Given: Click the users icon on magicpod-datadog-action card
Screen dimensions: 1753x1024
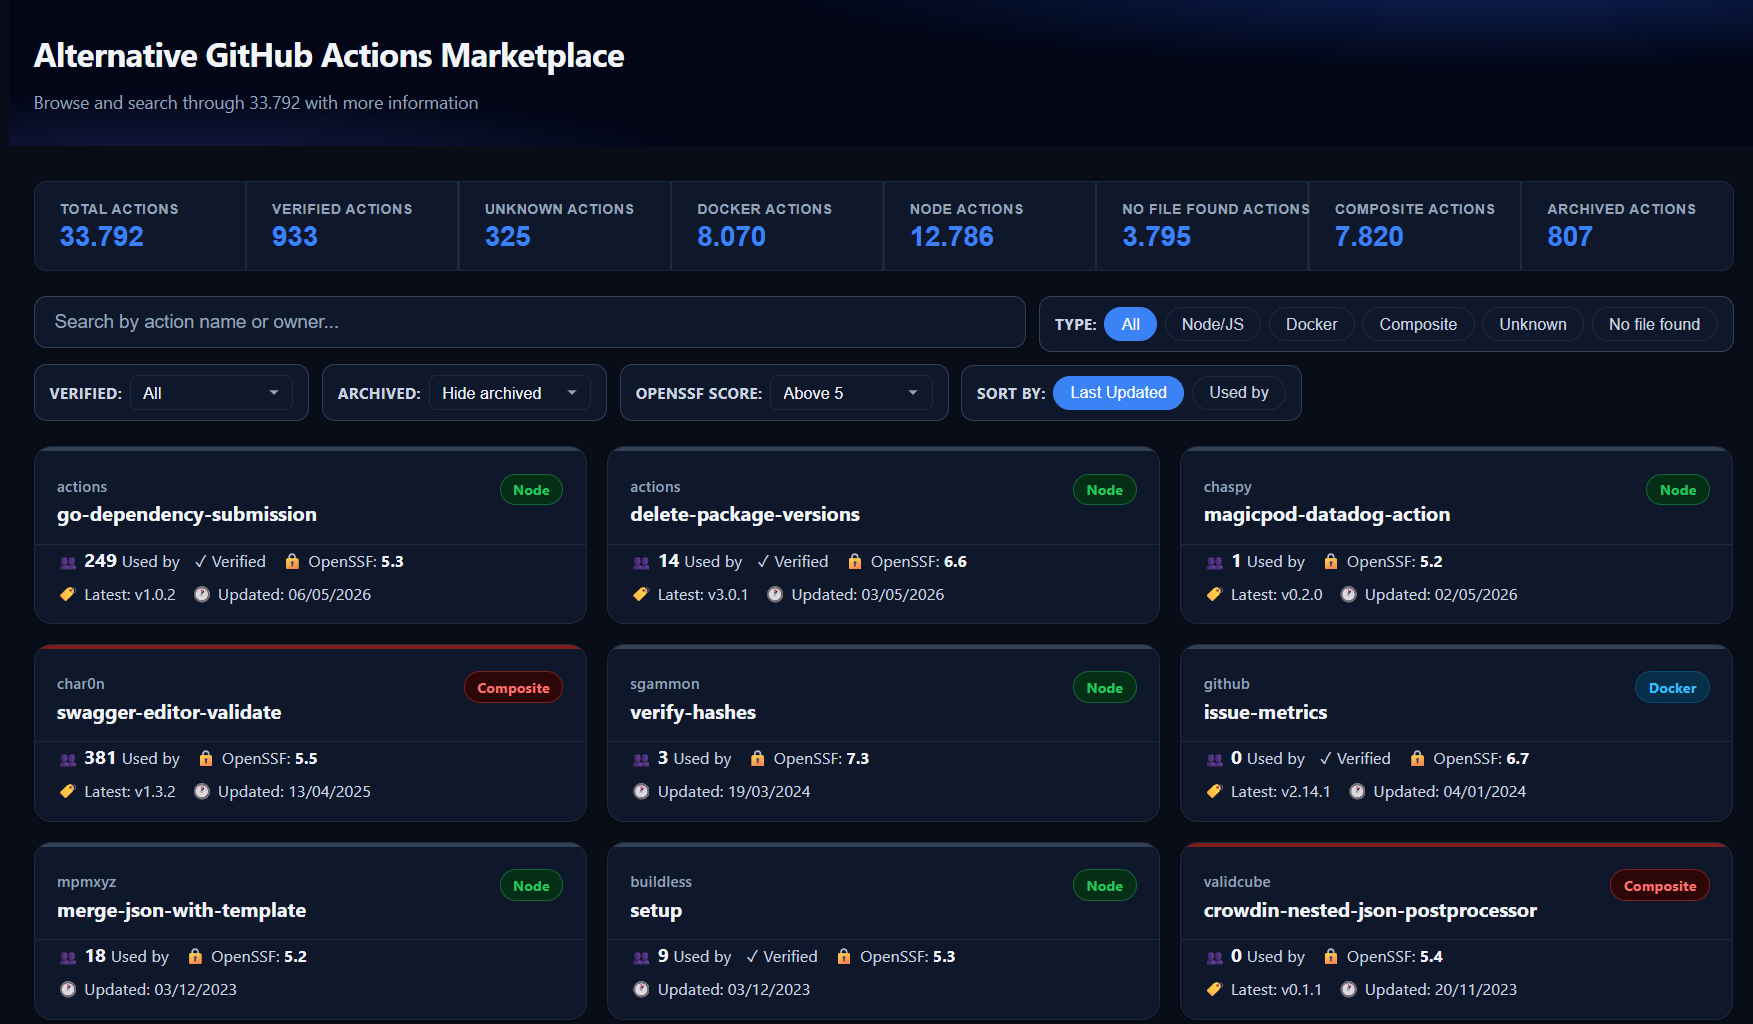Looking at the screenshot, I should [1215, 562].
